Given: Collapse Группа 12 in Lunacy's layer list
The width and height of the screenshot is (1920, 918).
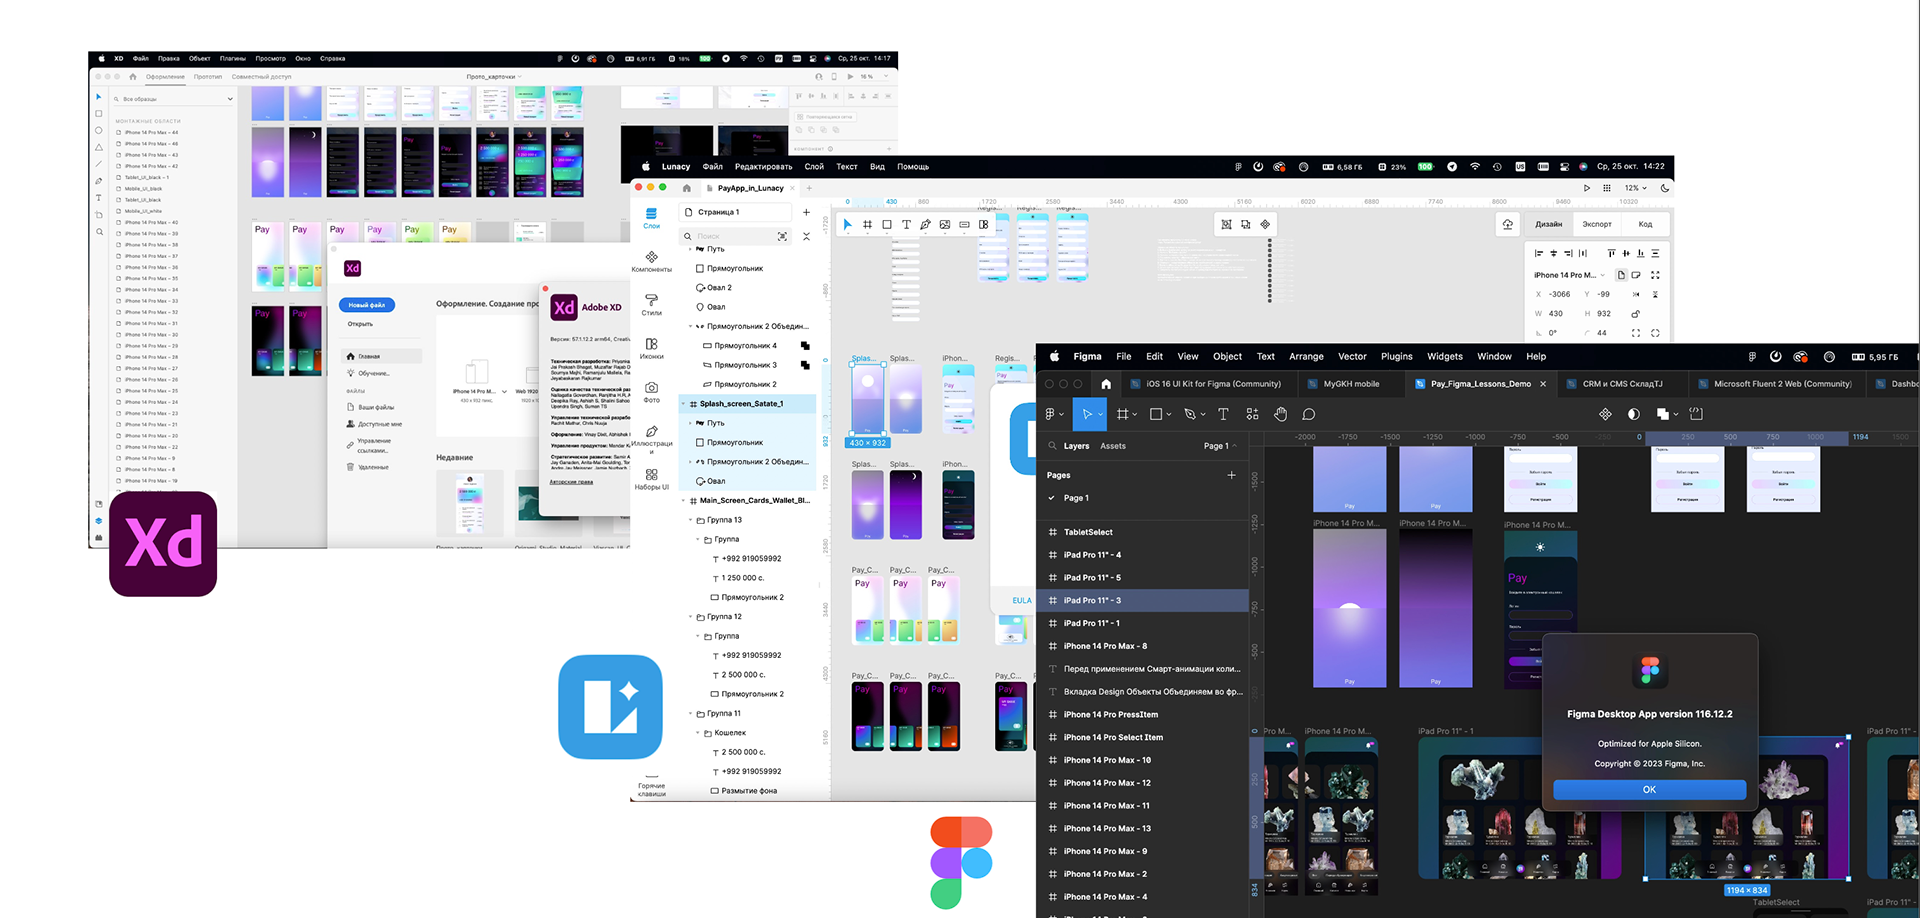Looking at the screenshot, I should pyautogui.click(x=690, y=617).
